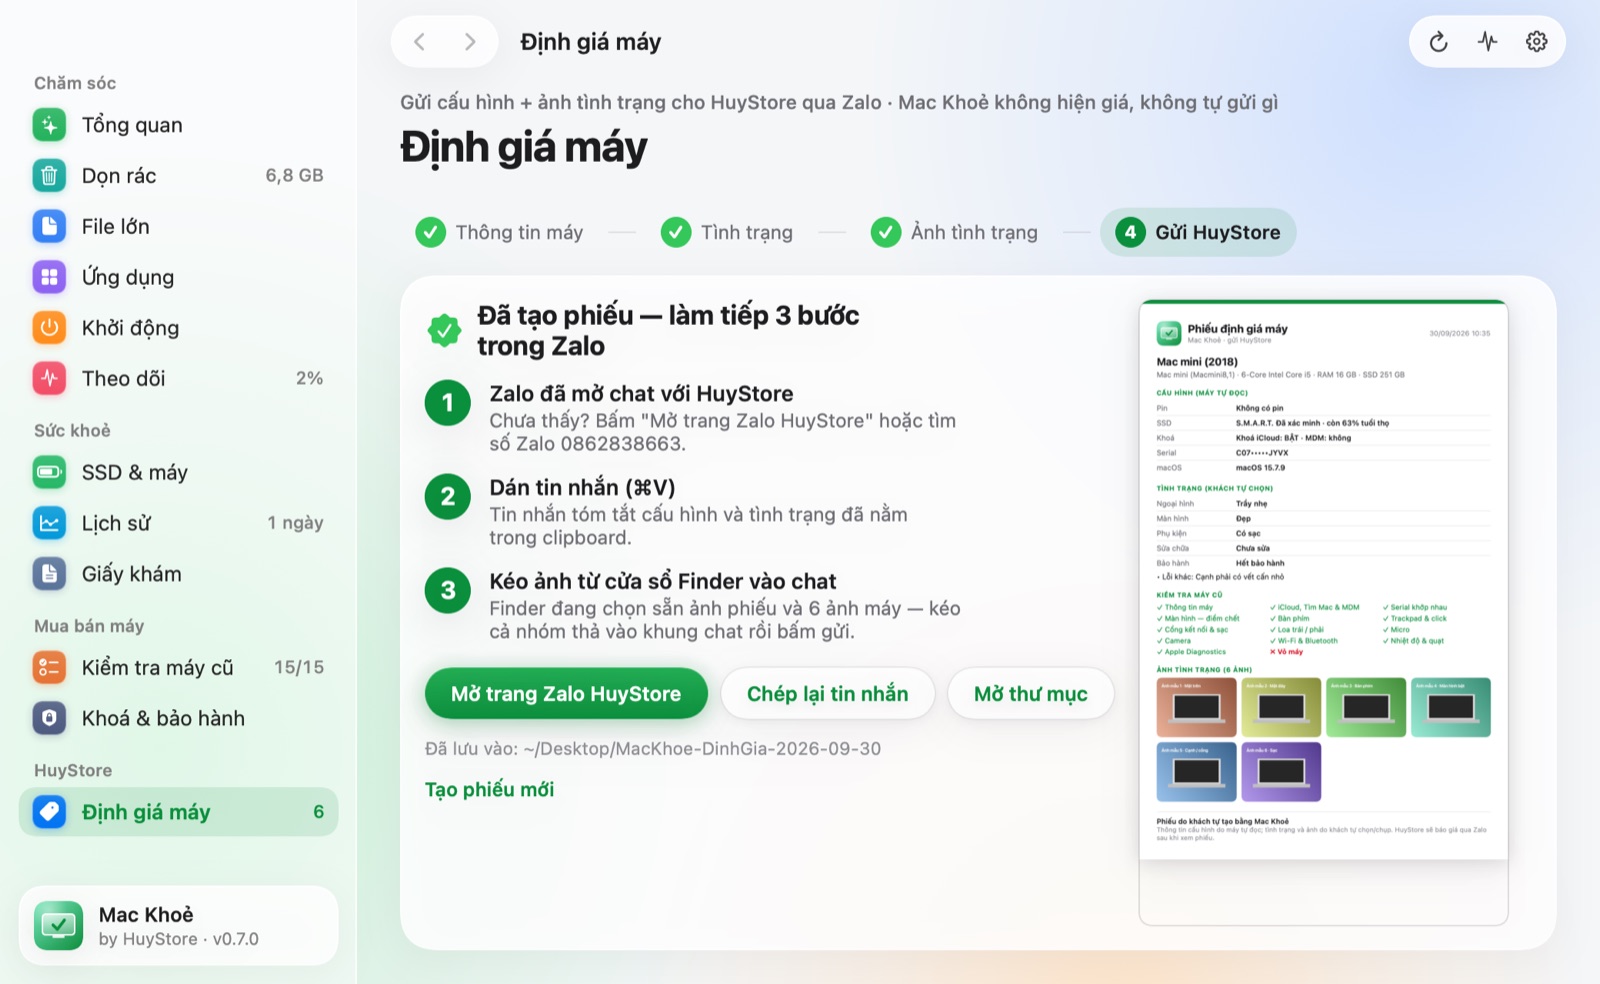This screenshot has height=984, width=1600.
Task: Switch to the Thông tin máy step
Action: pyautogui.click(x=499, y=232)
